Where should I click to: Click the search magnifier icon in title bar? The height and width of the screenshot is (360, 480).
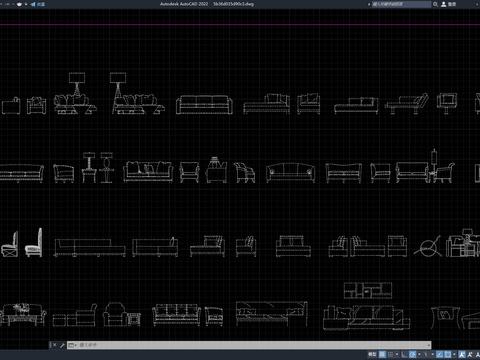coord(435,4)
